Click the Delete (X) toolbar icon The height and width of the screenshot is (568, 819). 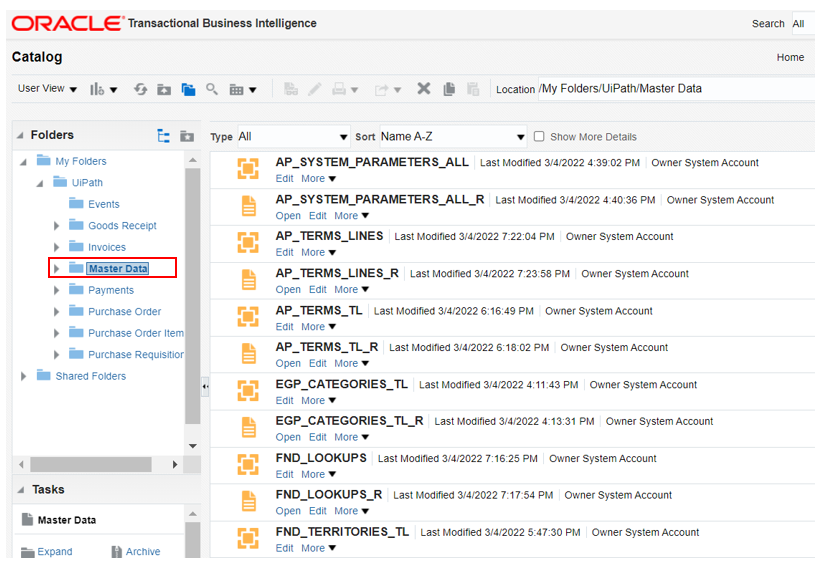[x=424, y=89]
